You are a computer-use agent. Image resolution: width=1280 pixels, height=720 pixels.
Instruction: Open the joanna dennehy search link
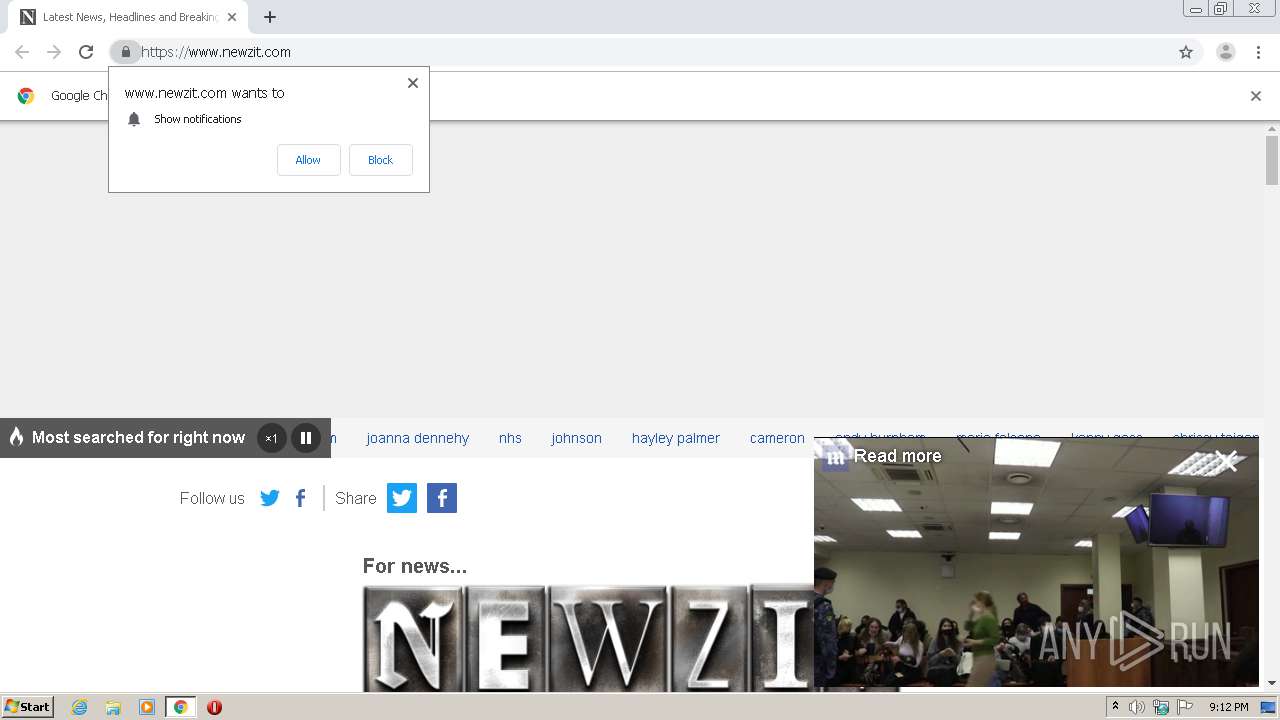417,438
